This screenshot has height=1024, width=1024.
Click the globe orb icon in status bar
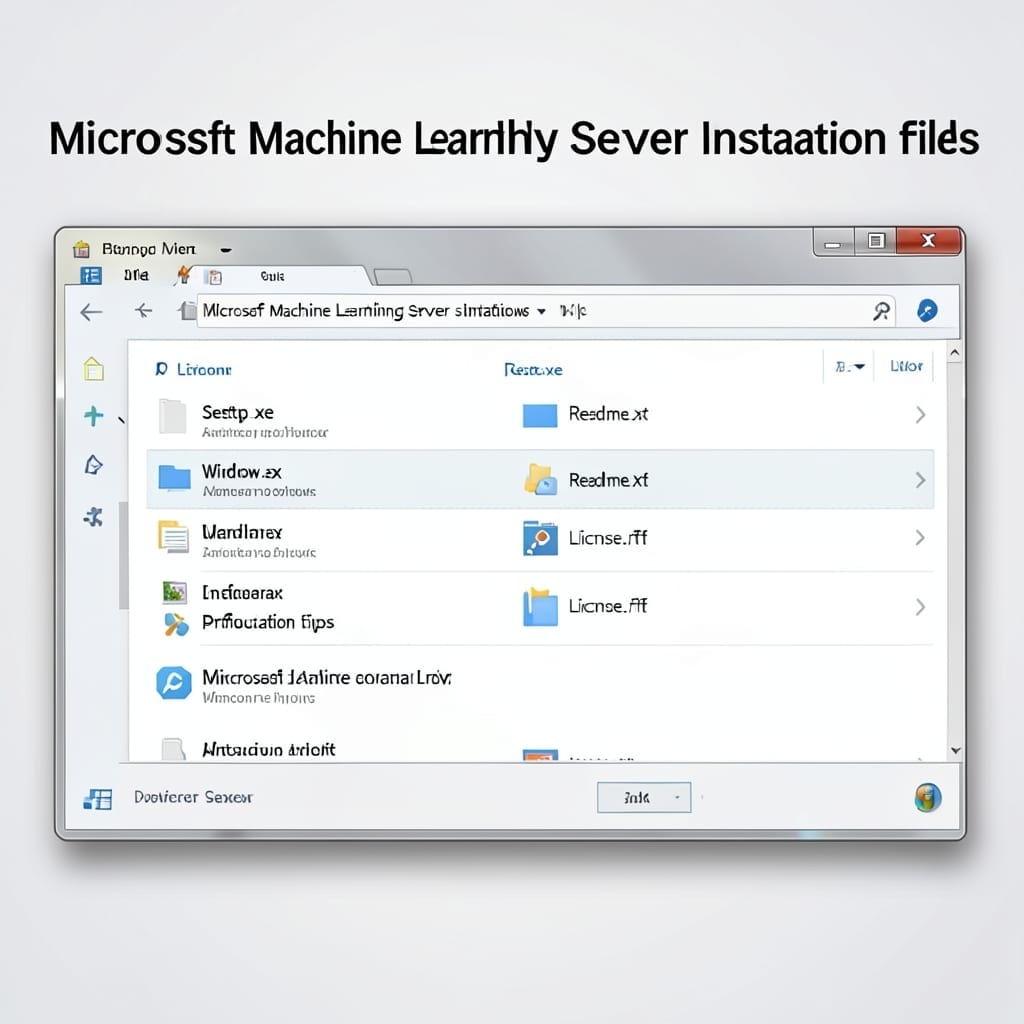coord(927,797)
